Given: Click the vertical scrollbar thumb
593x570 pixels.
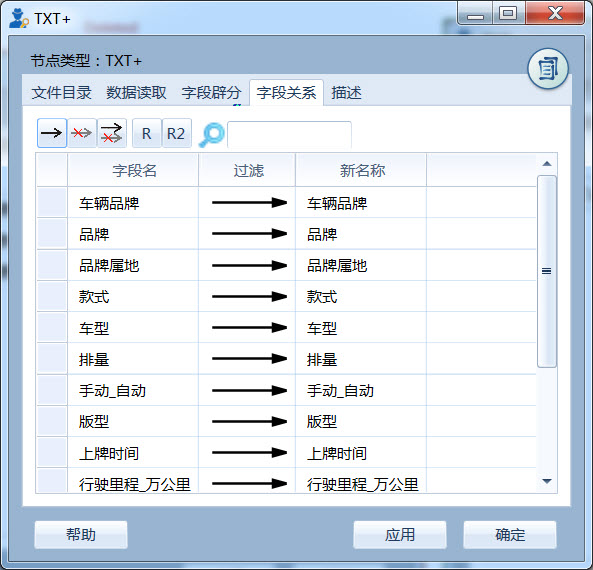Looking at the screenshot, I should [x=546, y=271].
